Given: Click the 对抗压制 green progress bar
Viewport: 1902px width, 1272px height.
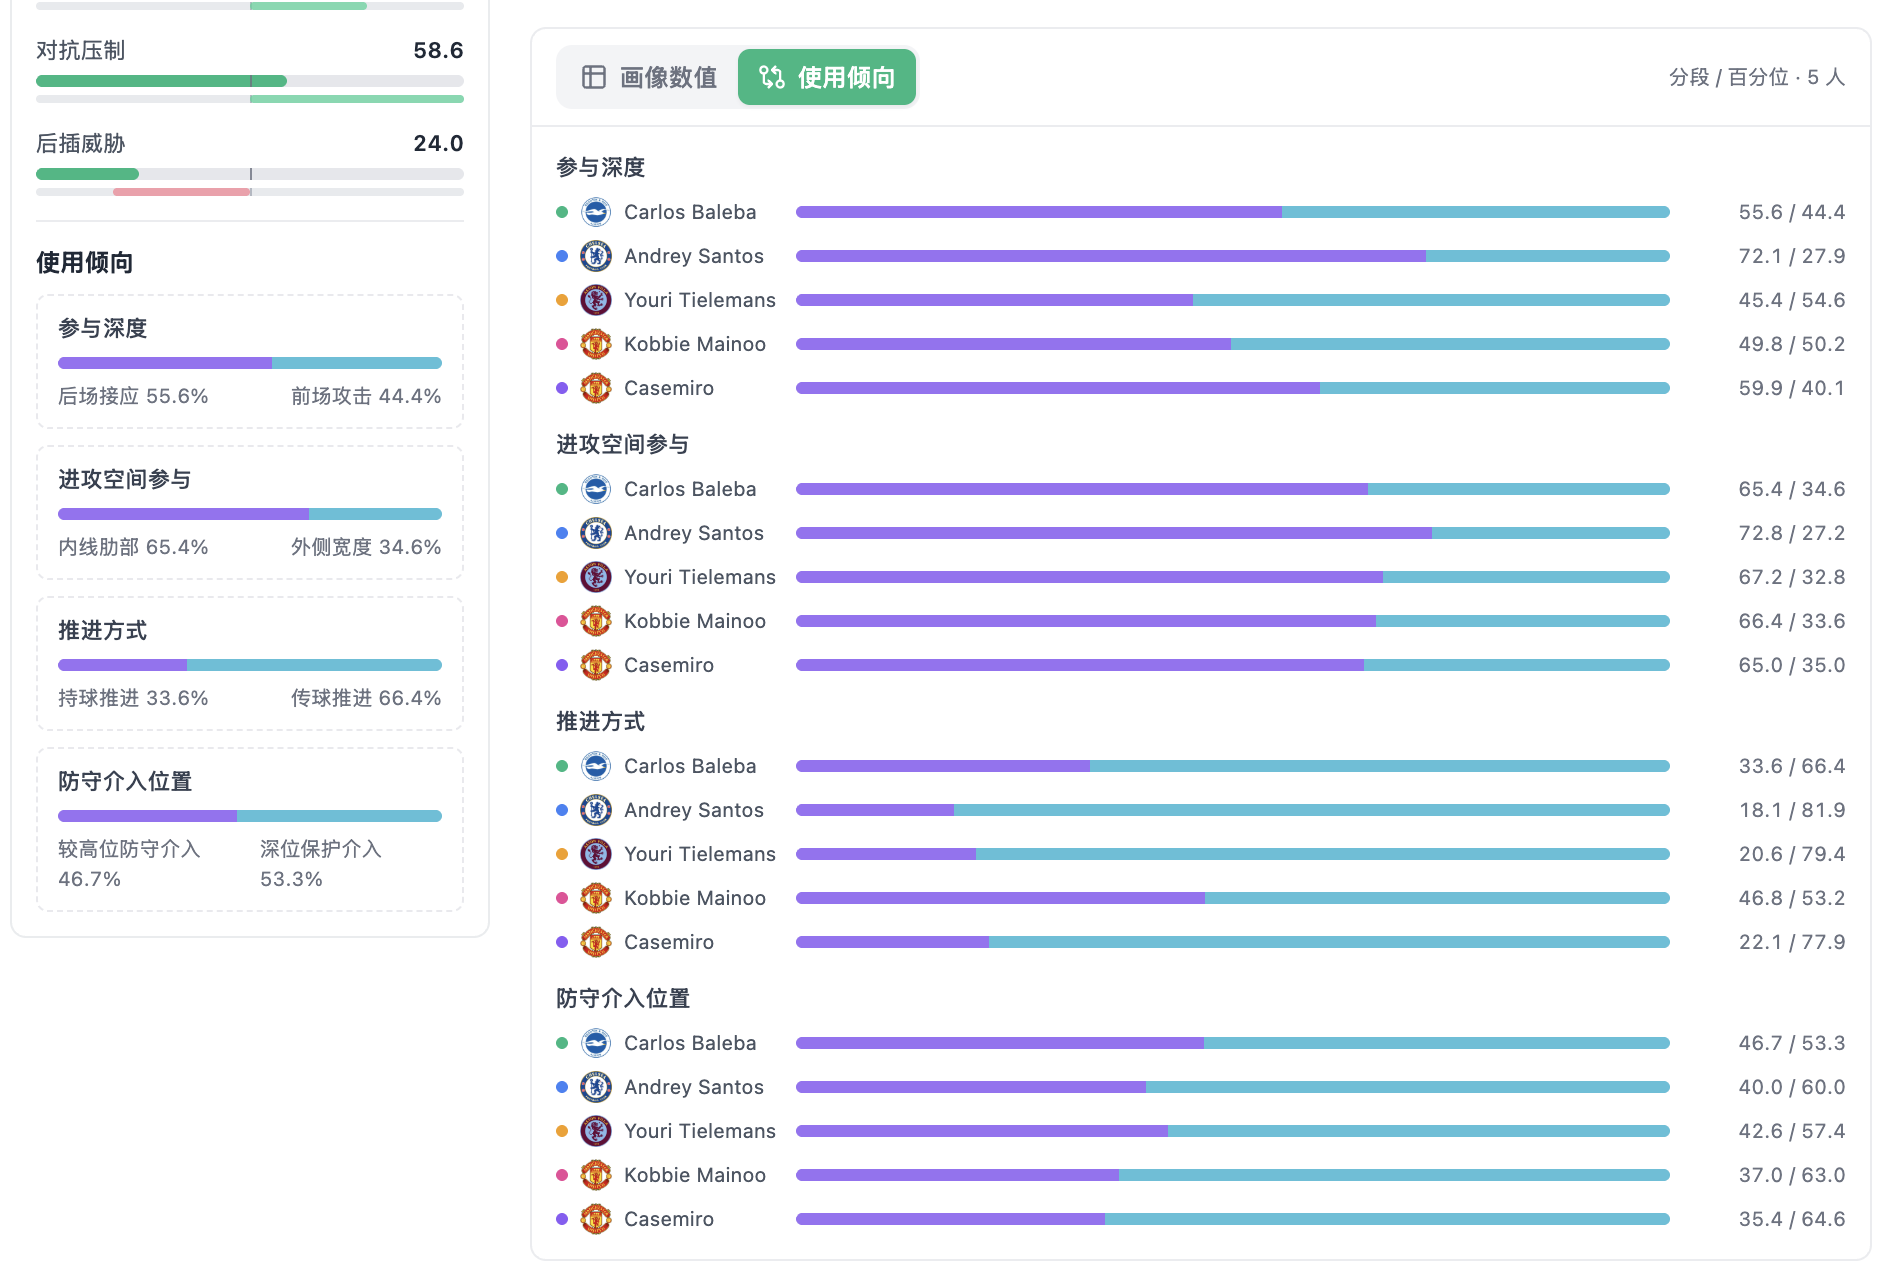Looking at the screenshot, I should point(250,81).
